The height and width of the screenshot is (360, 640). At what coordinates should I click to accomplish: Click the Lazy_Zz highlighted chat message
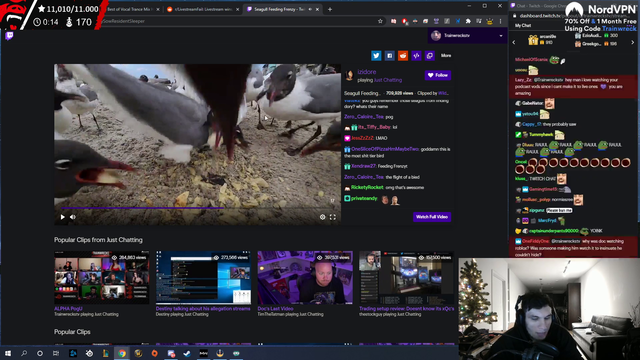pyautogui.click(x=573, y=87)
